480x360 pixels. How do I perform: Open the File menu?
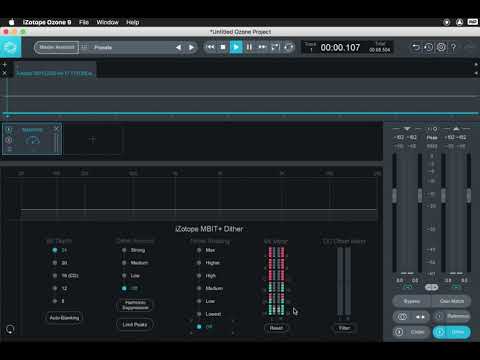point(84,22)
